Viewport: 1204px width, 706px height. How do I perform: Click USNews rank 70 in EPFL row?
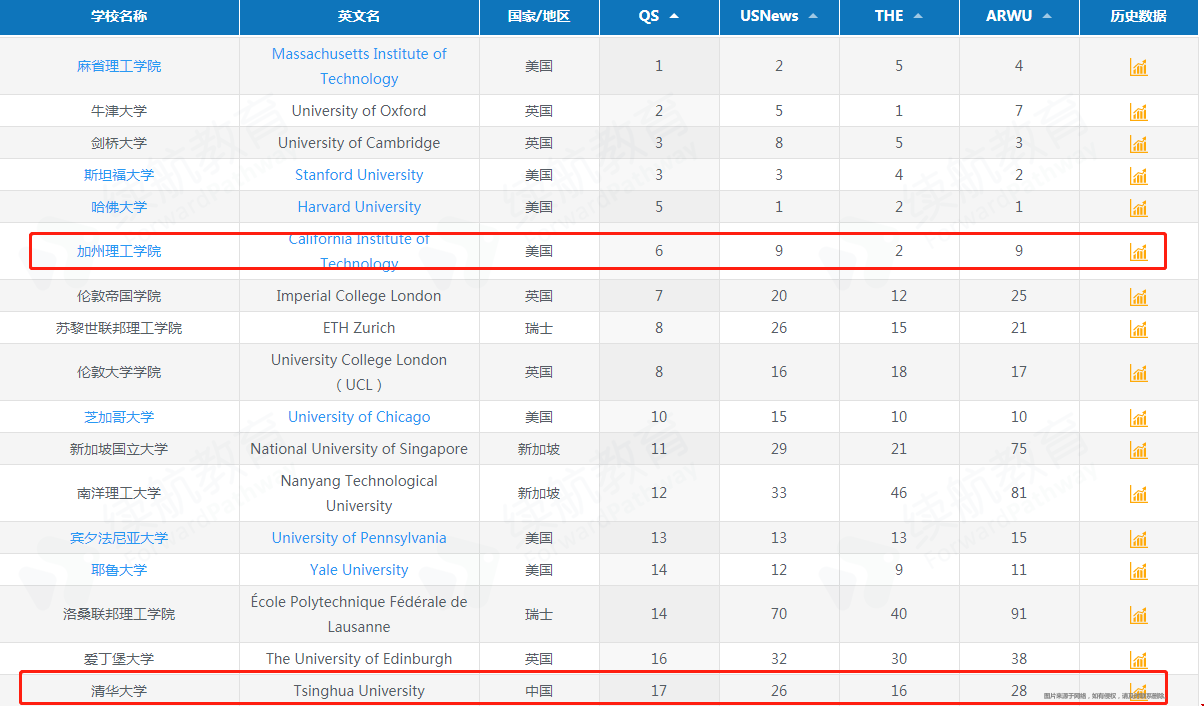click(x=779, y=614)
